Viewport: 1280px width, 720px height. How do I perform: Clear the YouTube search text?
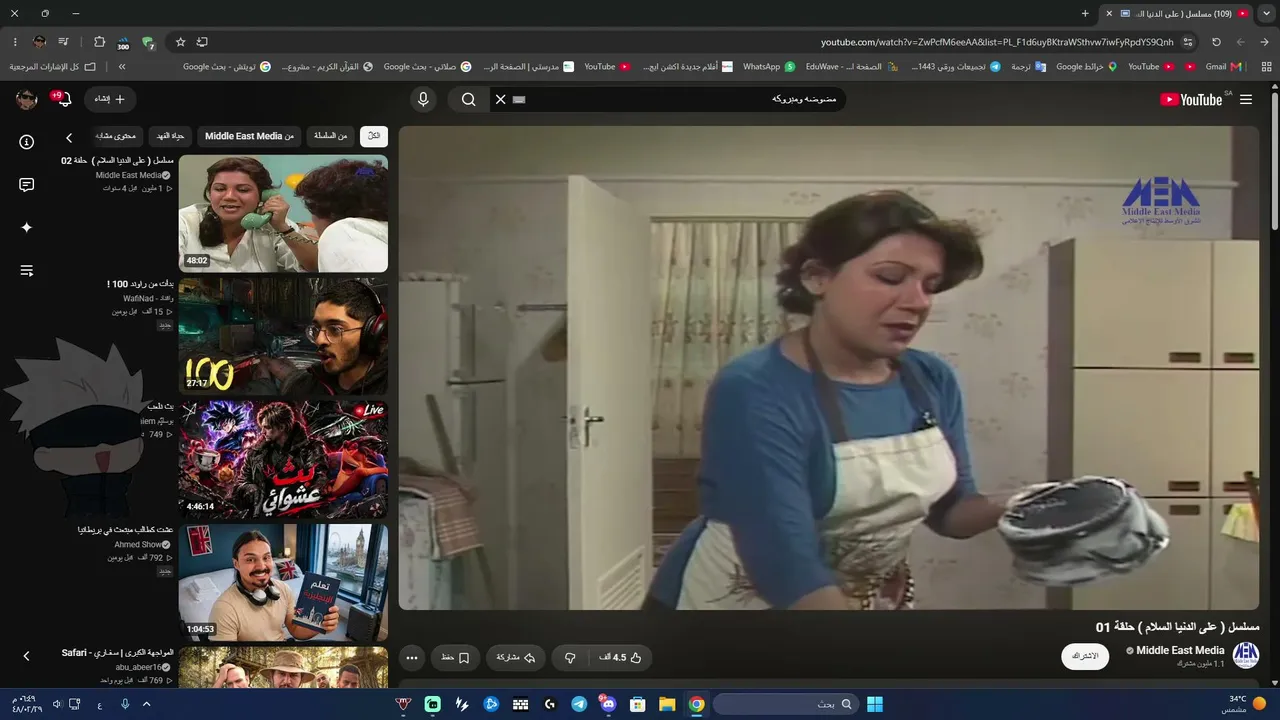coord(501,99)
